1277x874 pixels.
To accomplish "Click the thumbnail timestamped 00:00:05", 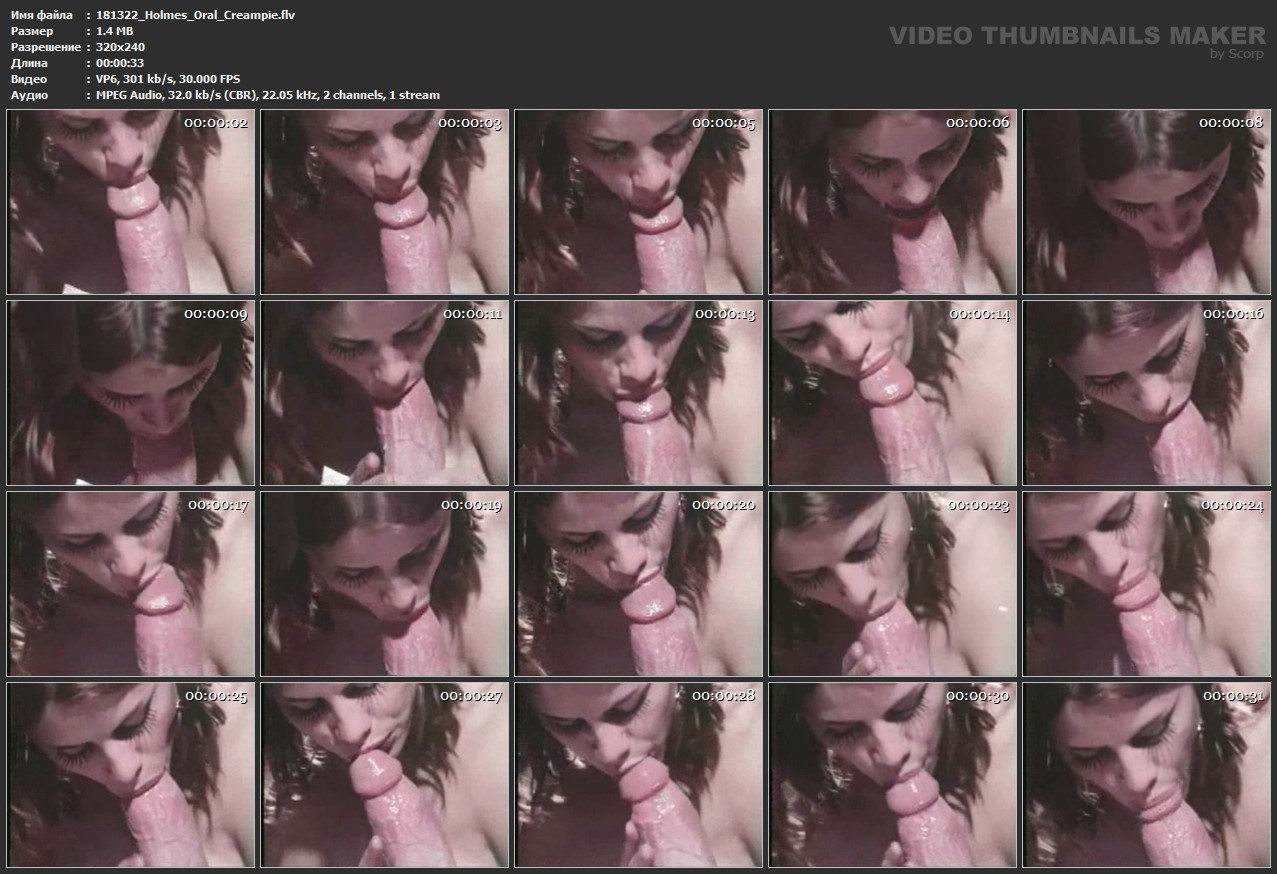I will point(638,201).
